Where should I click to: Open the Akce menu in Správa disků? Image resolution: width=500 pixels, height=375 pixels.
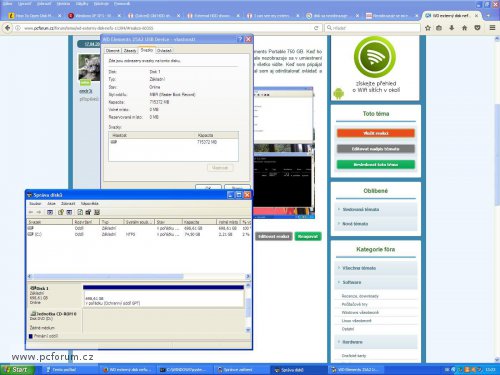[51, 203]
